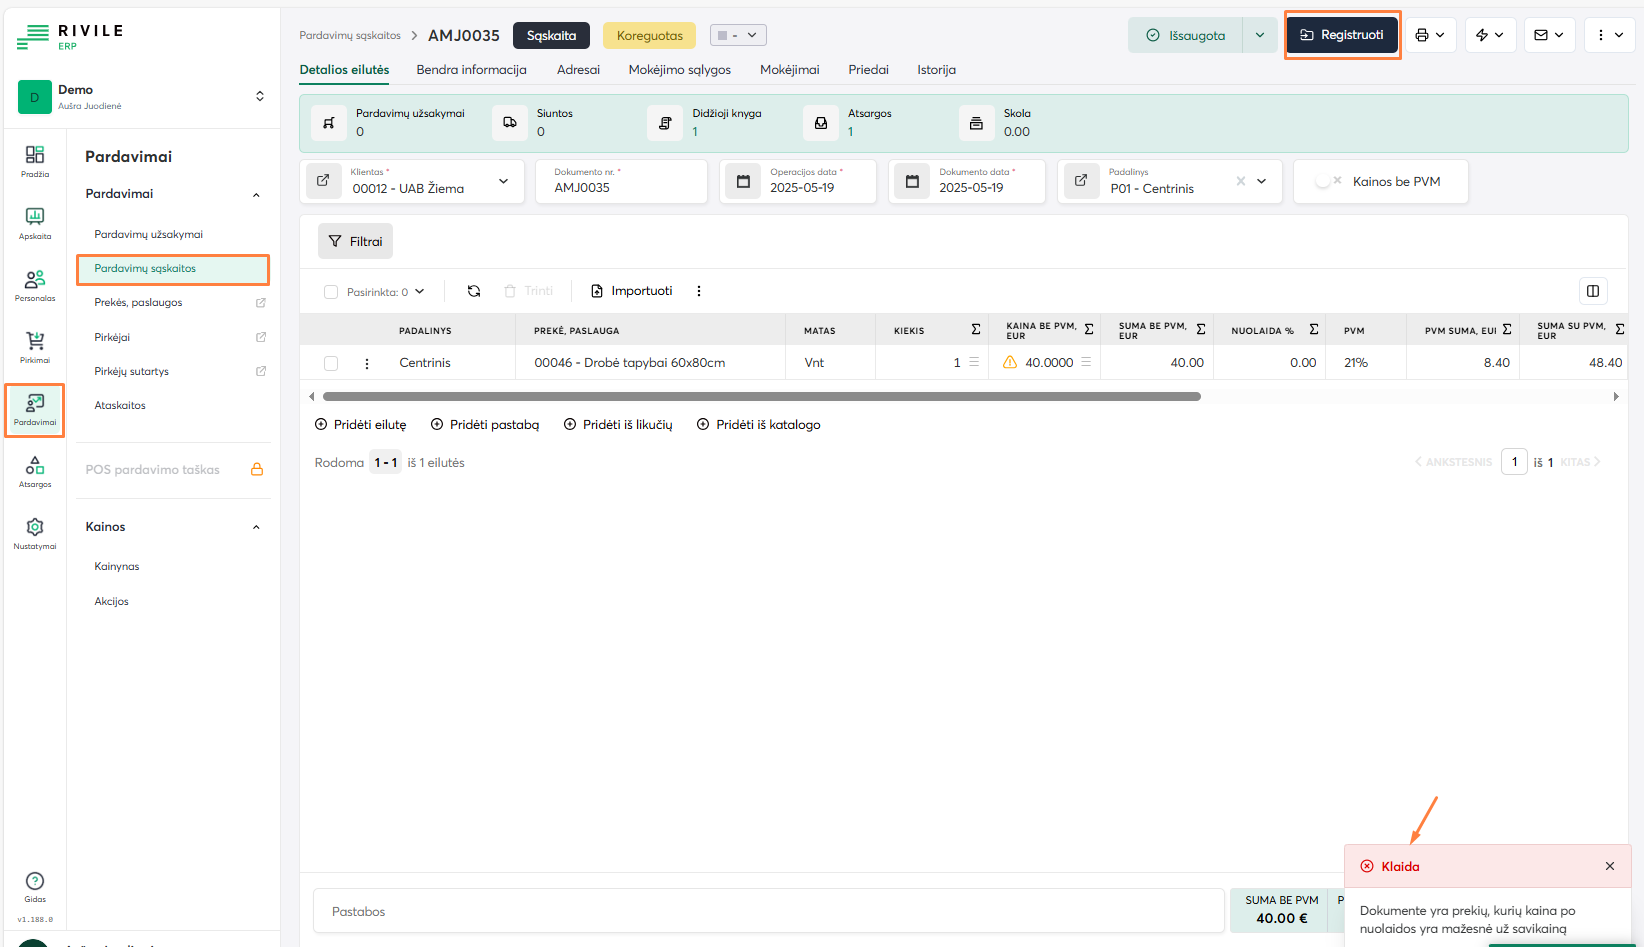Image resolution: width=1644 pixels, height=947 pixels.
Task: Switch to the Bendra informacija tab
Action: [471, 70]
